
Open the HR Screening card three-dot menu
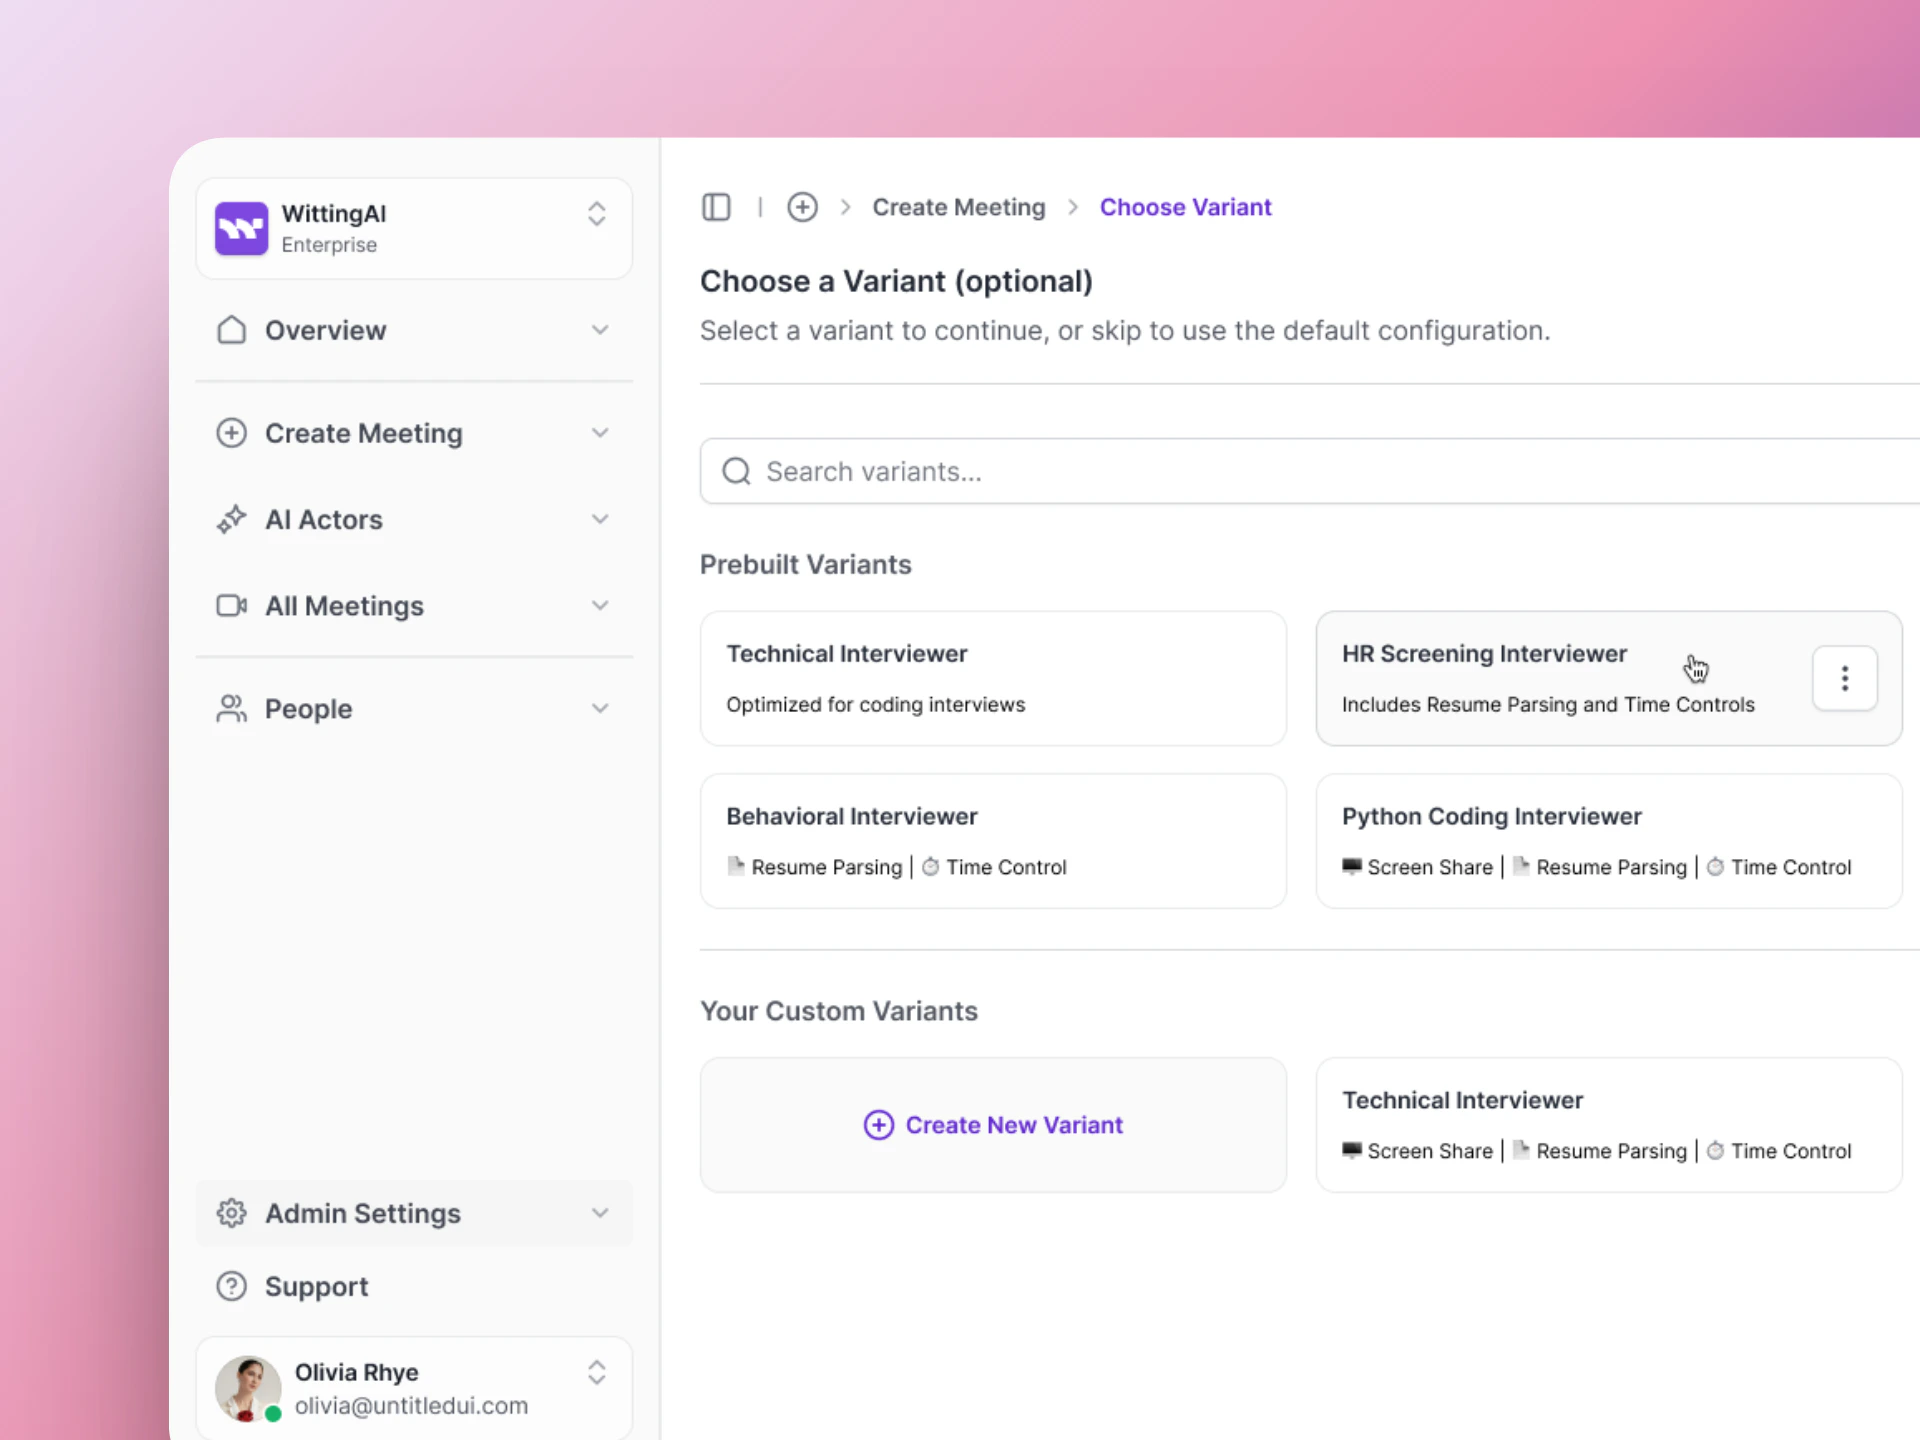[1844, 678]
